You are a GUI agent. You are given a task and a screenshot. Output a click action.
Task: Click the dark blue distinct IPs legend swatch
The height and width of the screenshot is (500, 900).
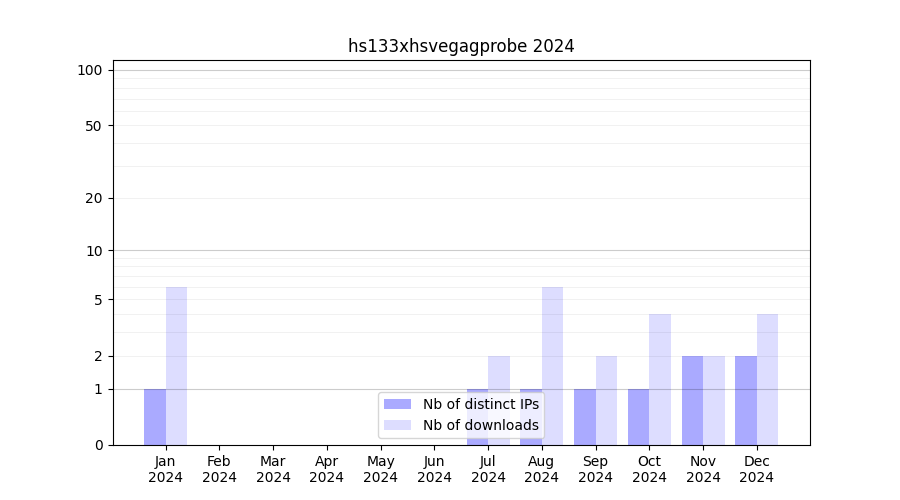pos(397,404)
